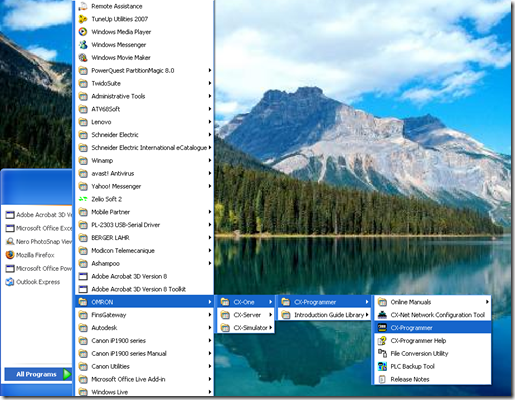515x400 pixels.
Task: Click the PLC Backup Tool icon
Action: click(382, 366)
